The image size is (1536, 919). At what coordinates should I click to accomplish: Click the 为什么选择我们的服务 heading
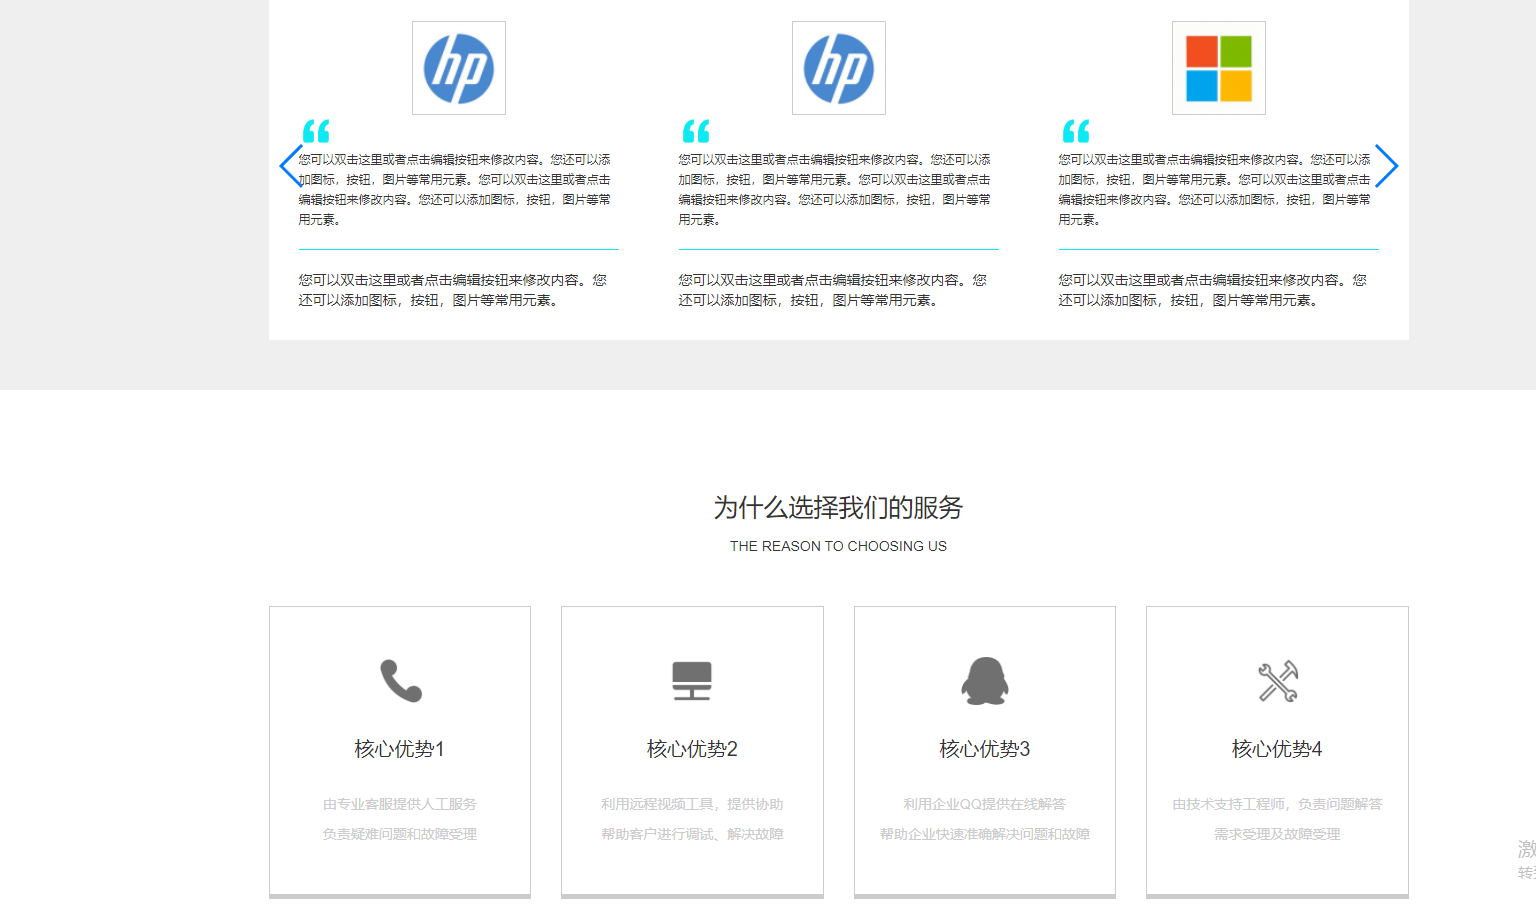[838, 508]
